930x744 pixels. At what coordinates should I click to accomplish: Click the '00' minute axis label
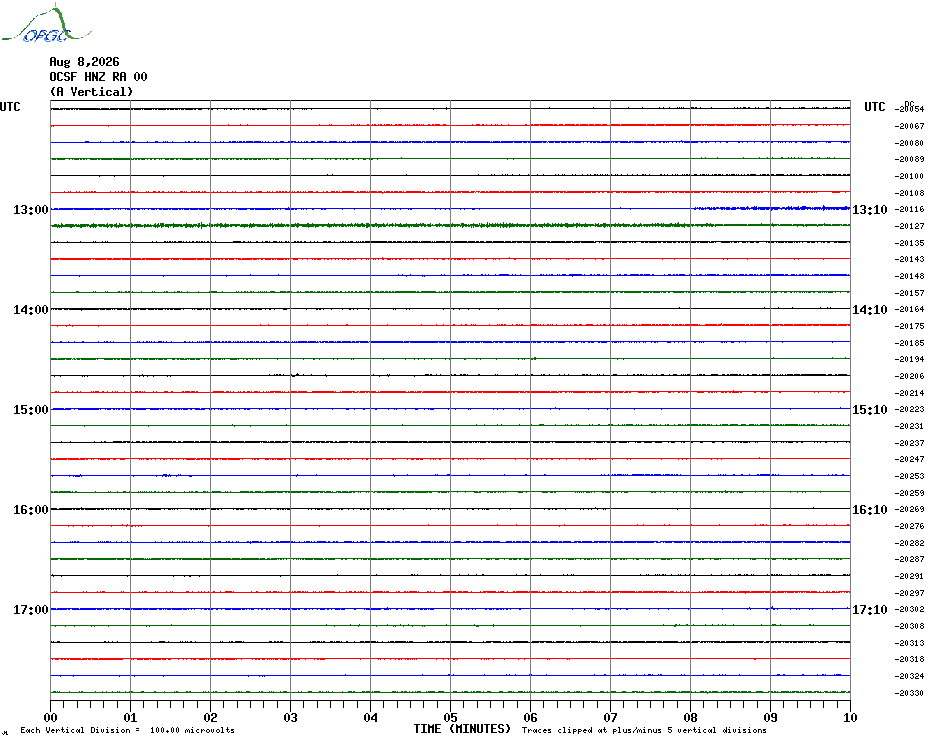[50, 718]
